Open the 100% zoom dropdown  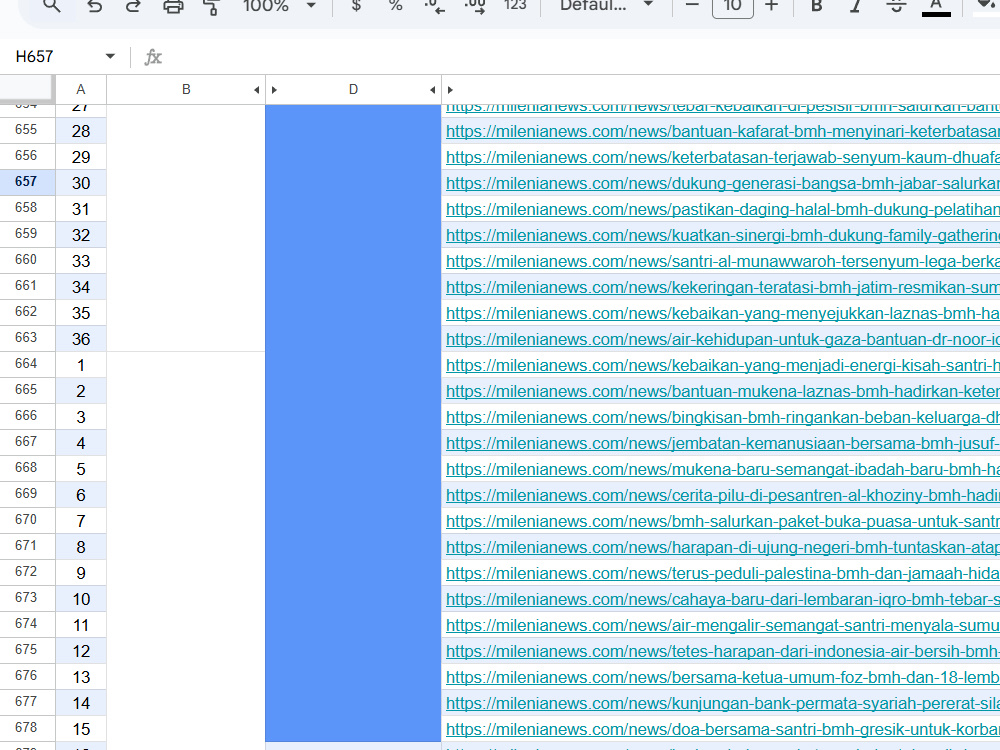pyautogui.click(x=279, y=6)
